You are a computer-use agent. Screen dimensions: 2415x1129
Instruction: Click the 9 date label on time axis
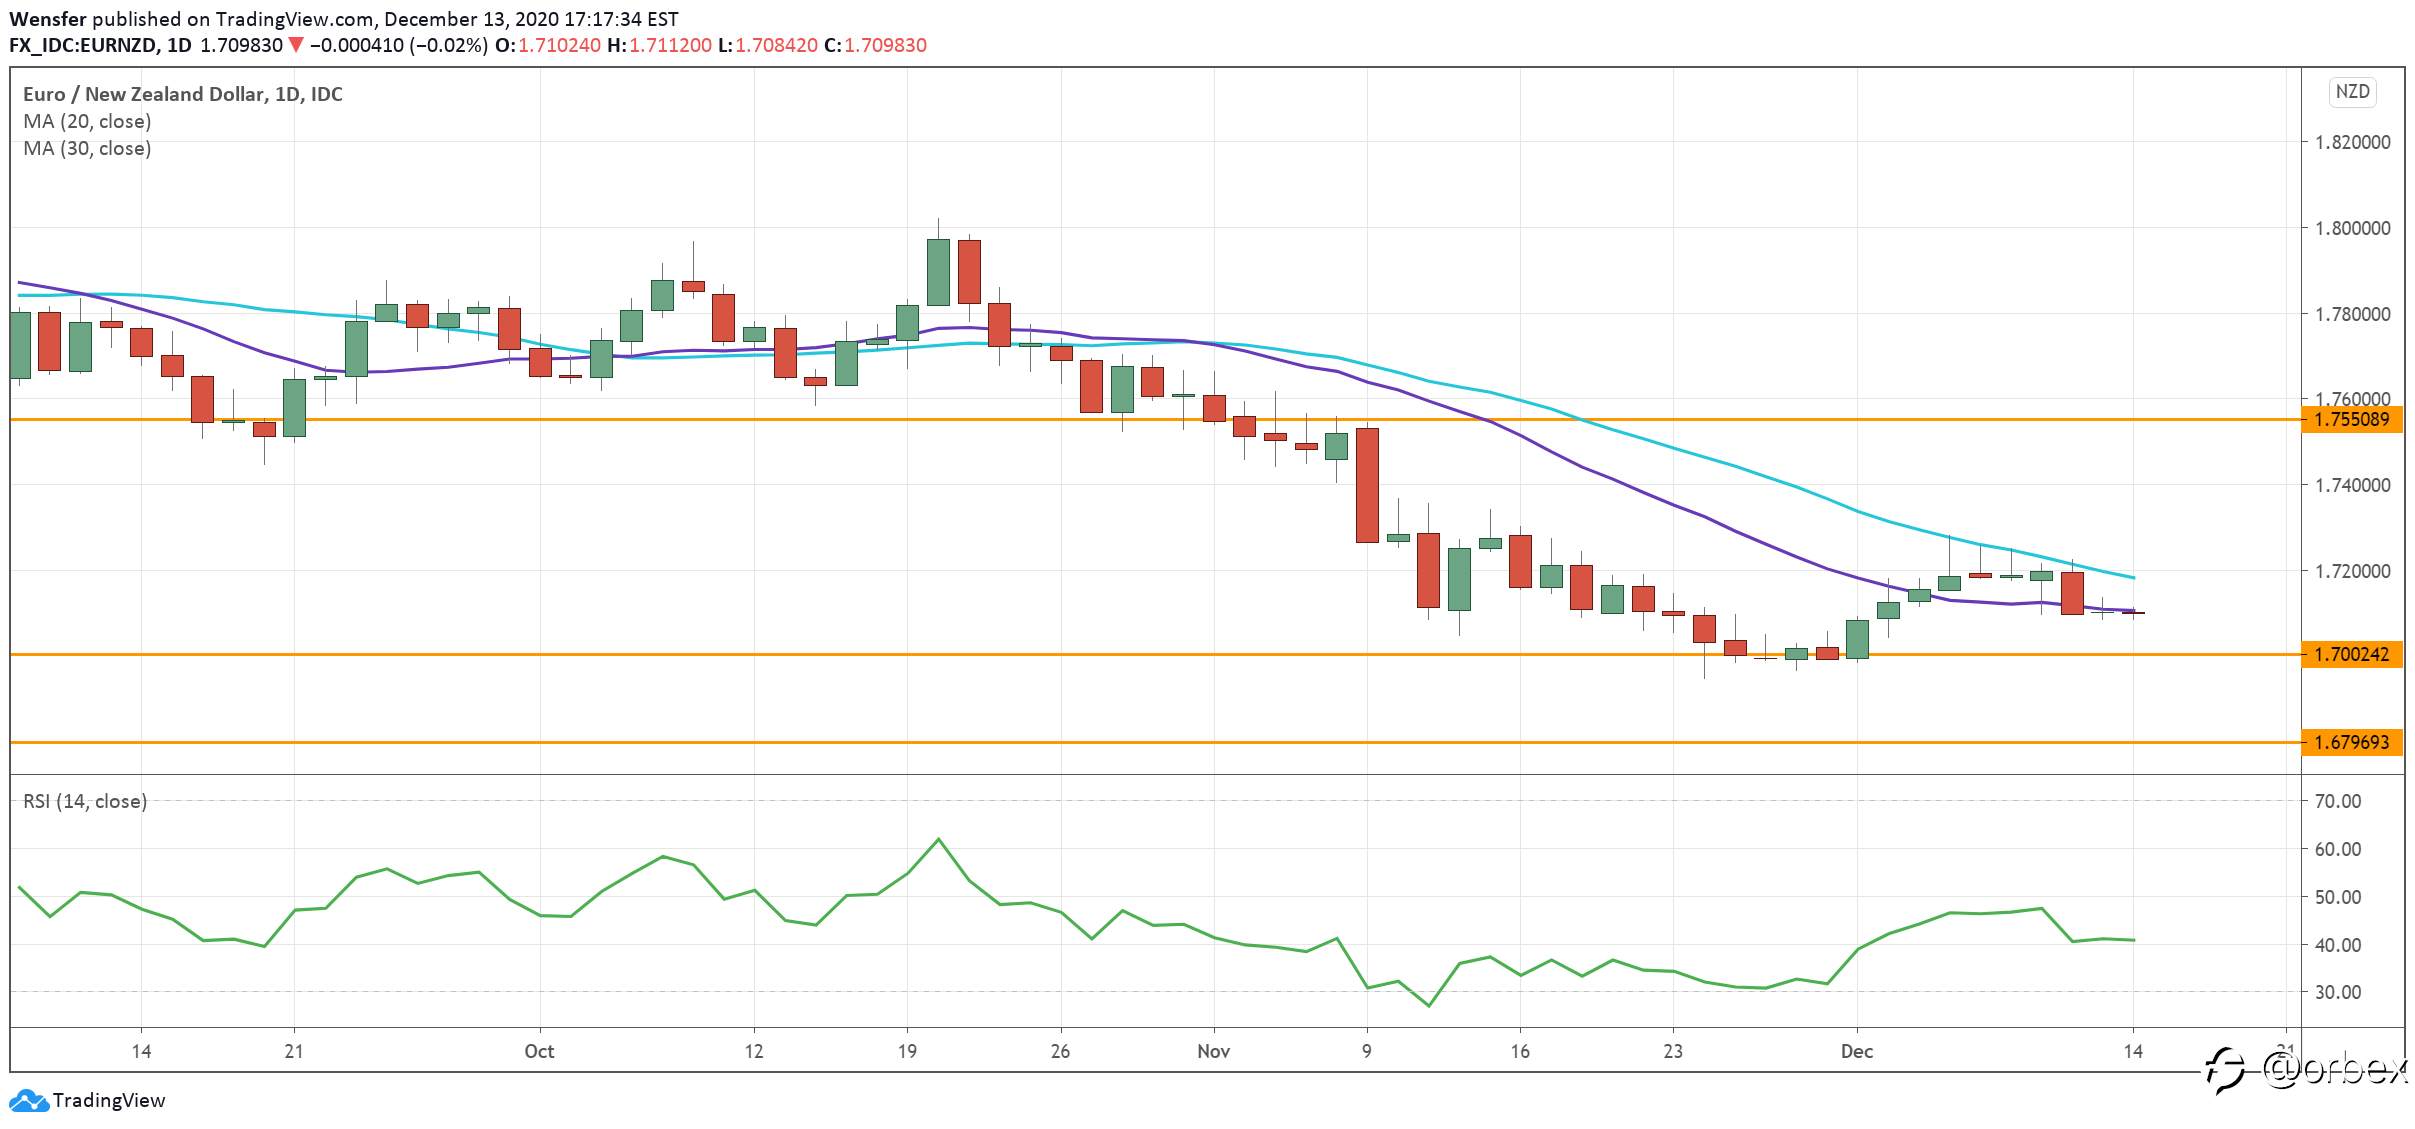tap(1367, 1051)
